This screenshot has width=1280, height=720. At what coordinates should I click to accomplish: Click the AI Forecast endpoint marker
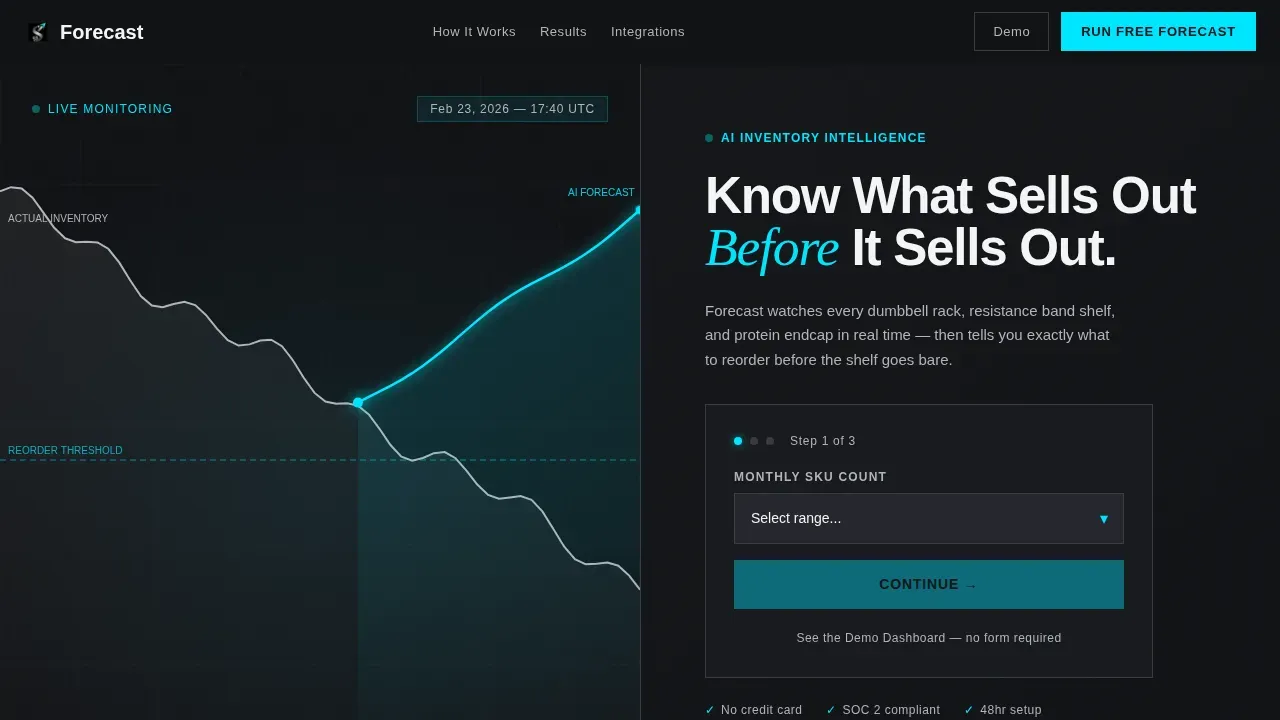[x=638, y=210]
